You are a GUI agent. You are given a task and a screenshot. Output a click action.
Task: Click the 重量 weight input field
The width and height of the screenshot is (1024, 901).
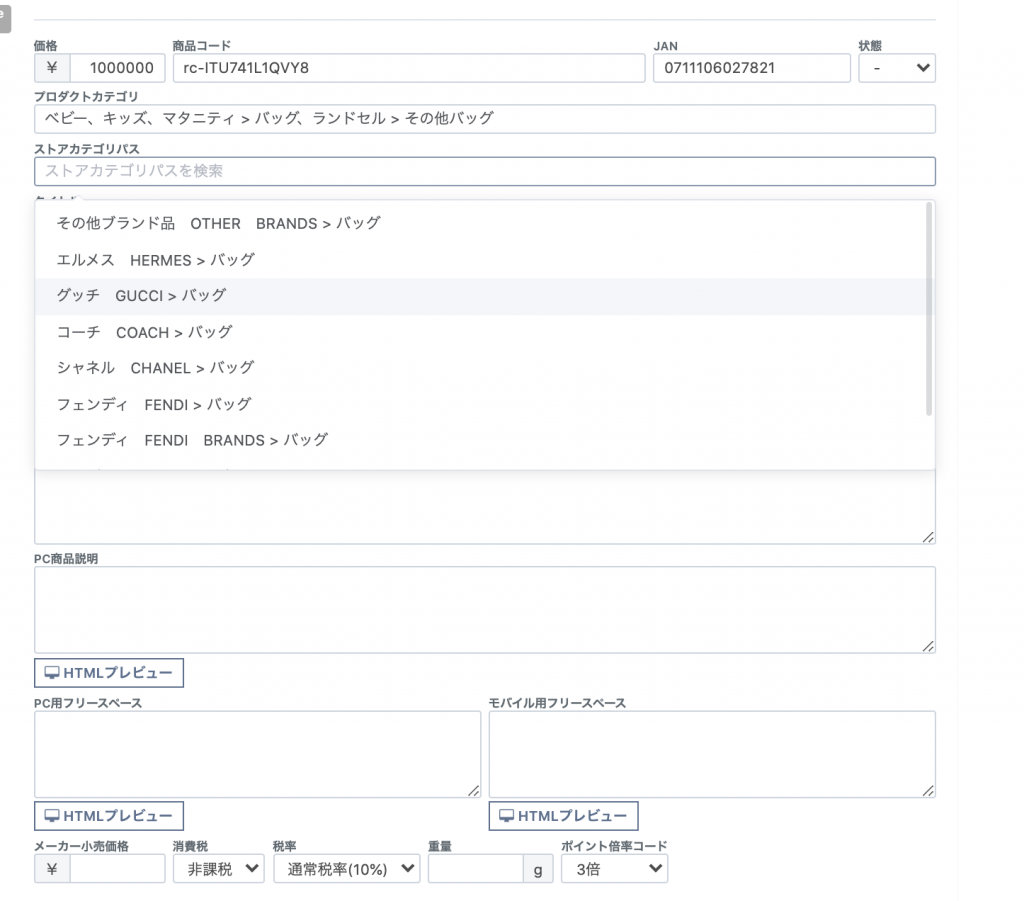pos(475,869)
